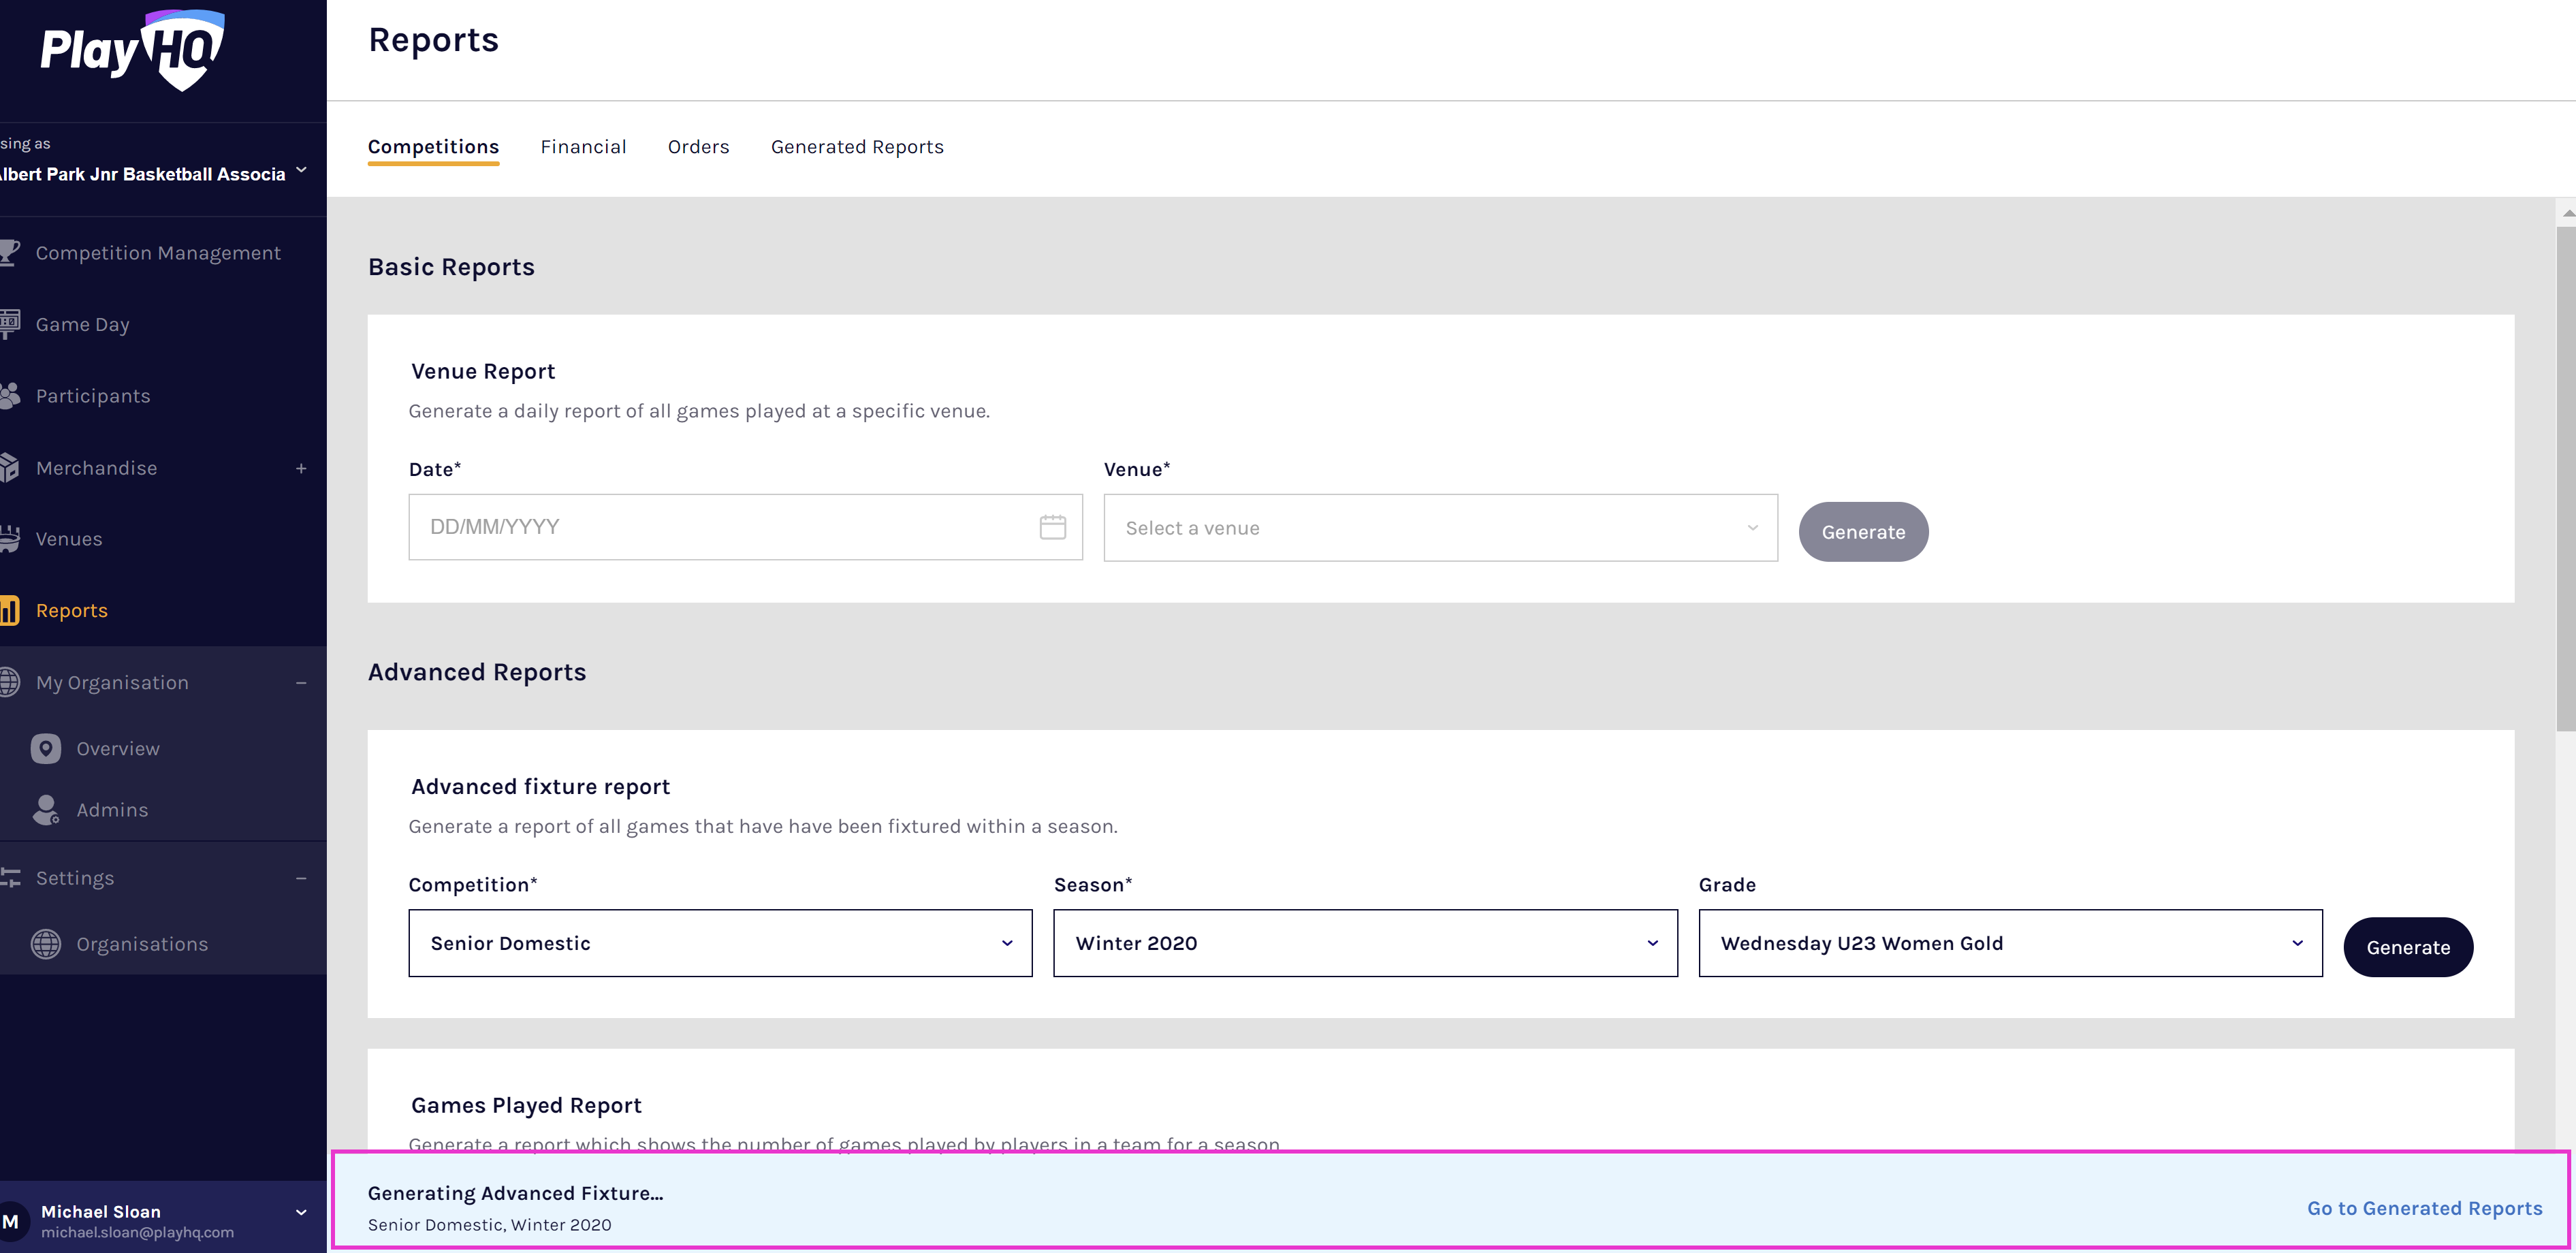Collapse the My Organisation section
This screenshot has height=1253, width=2576.
tap(301, 683)
